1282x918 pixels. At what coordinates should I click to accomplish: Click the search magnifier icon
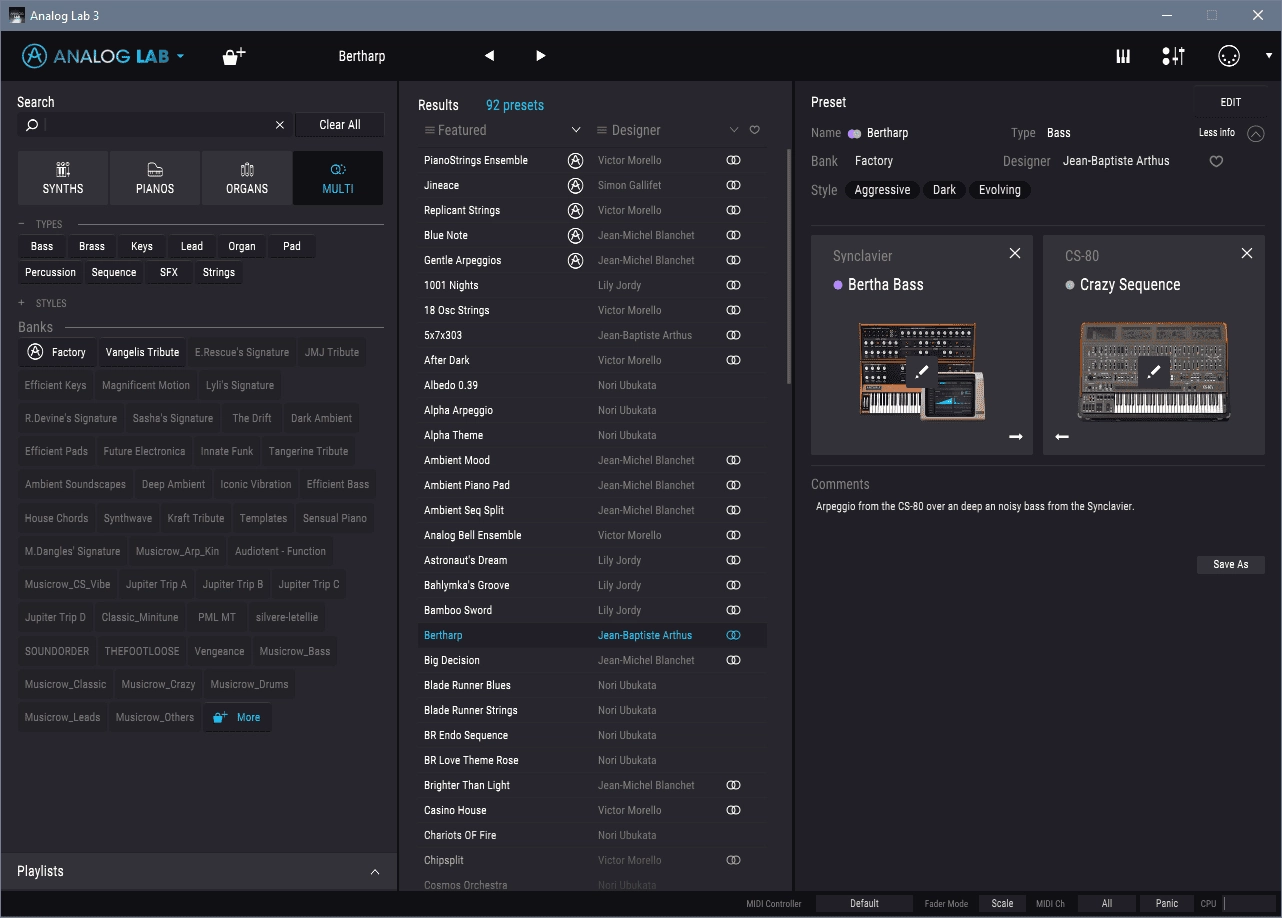[32, 125]
